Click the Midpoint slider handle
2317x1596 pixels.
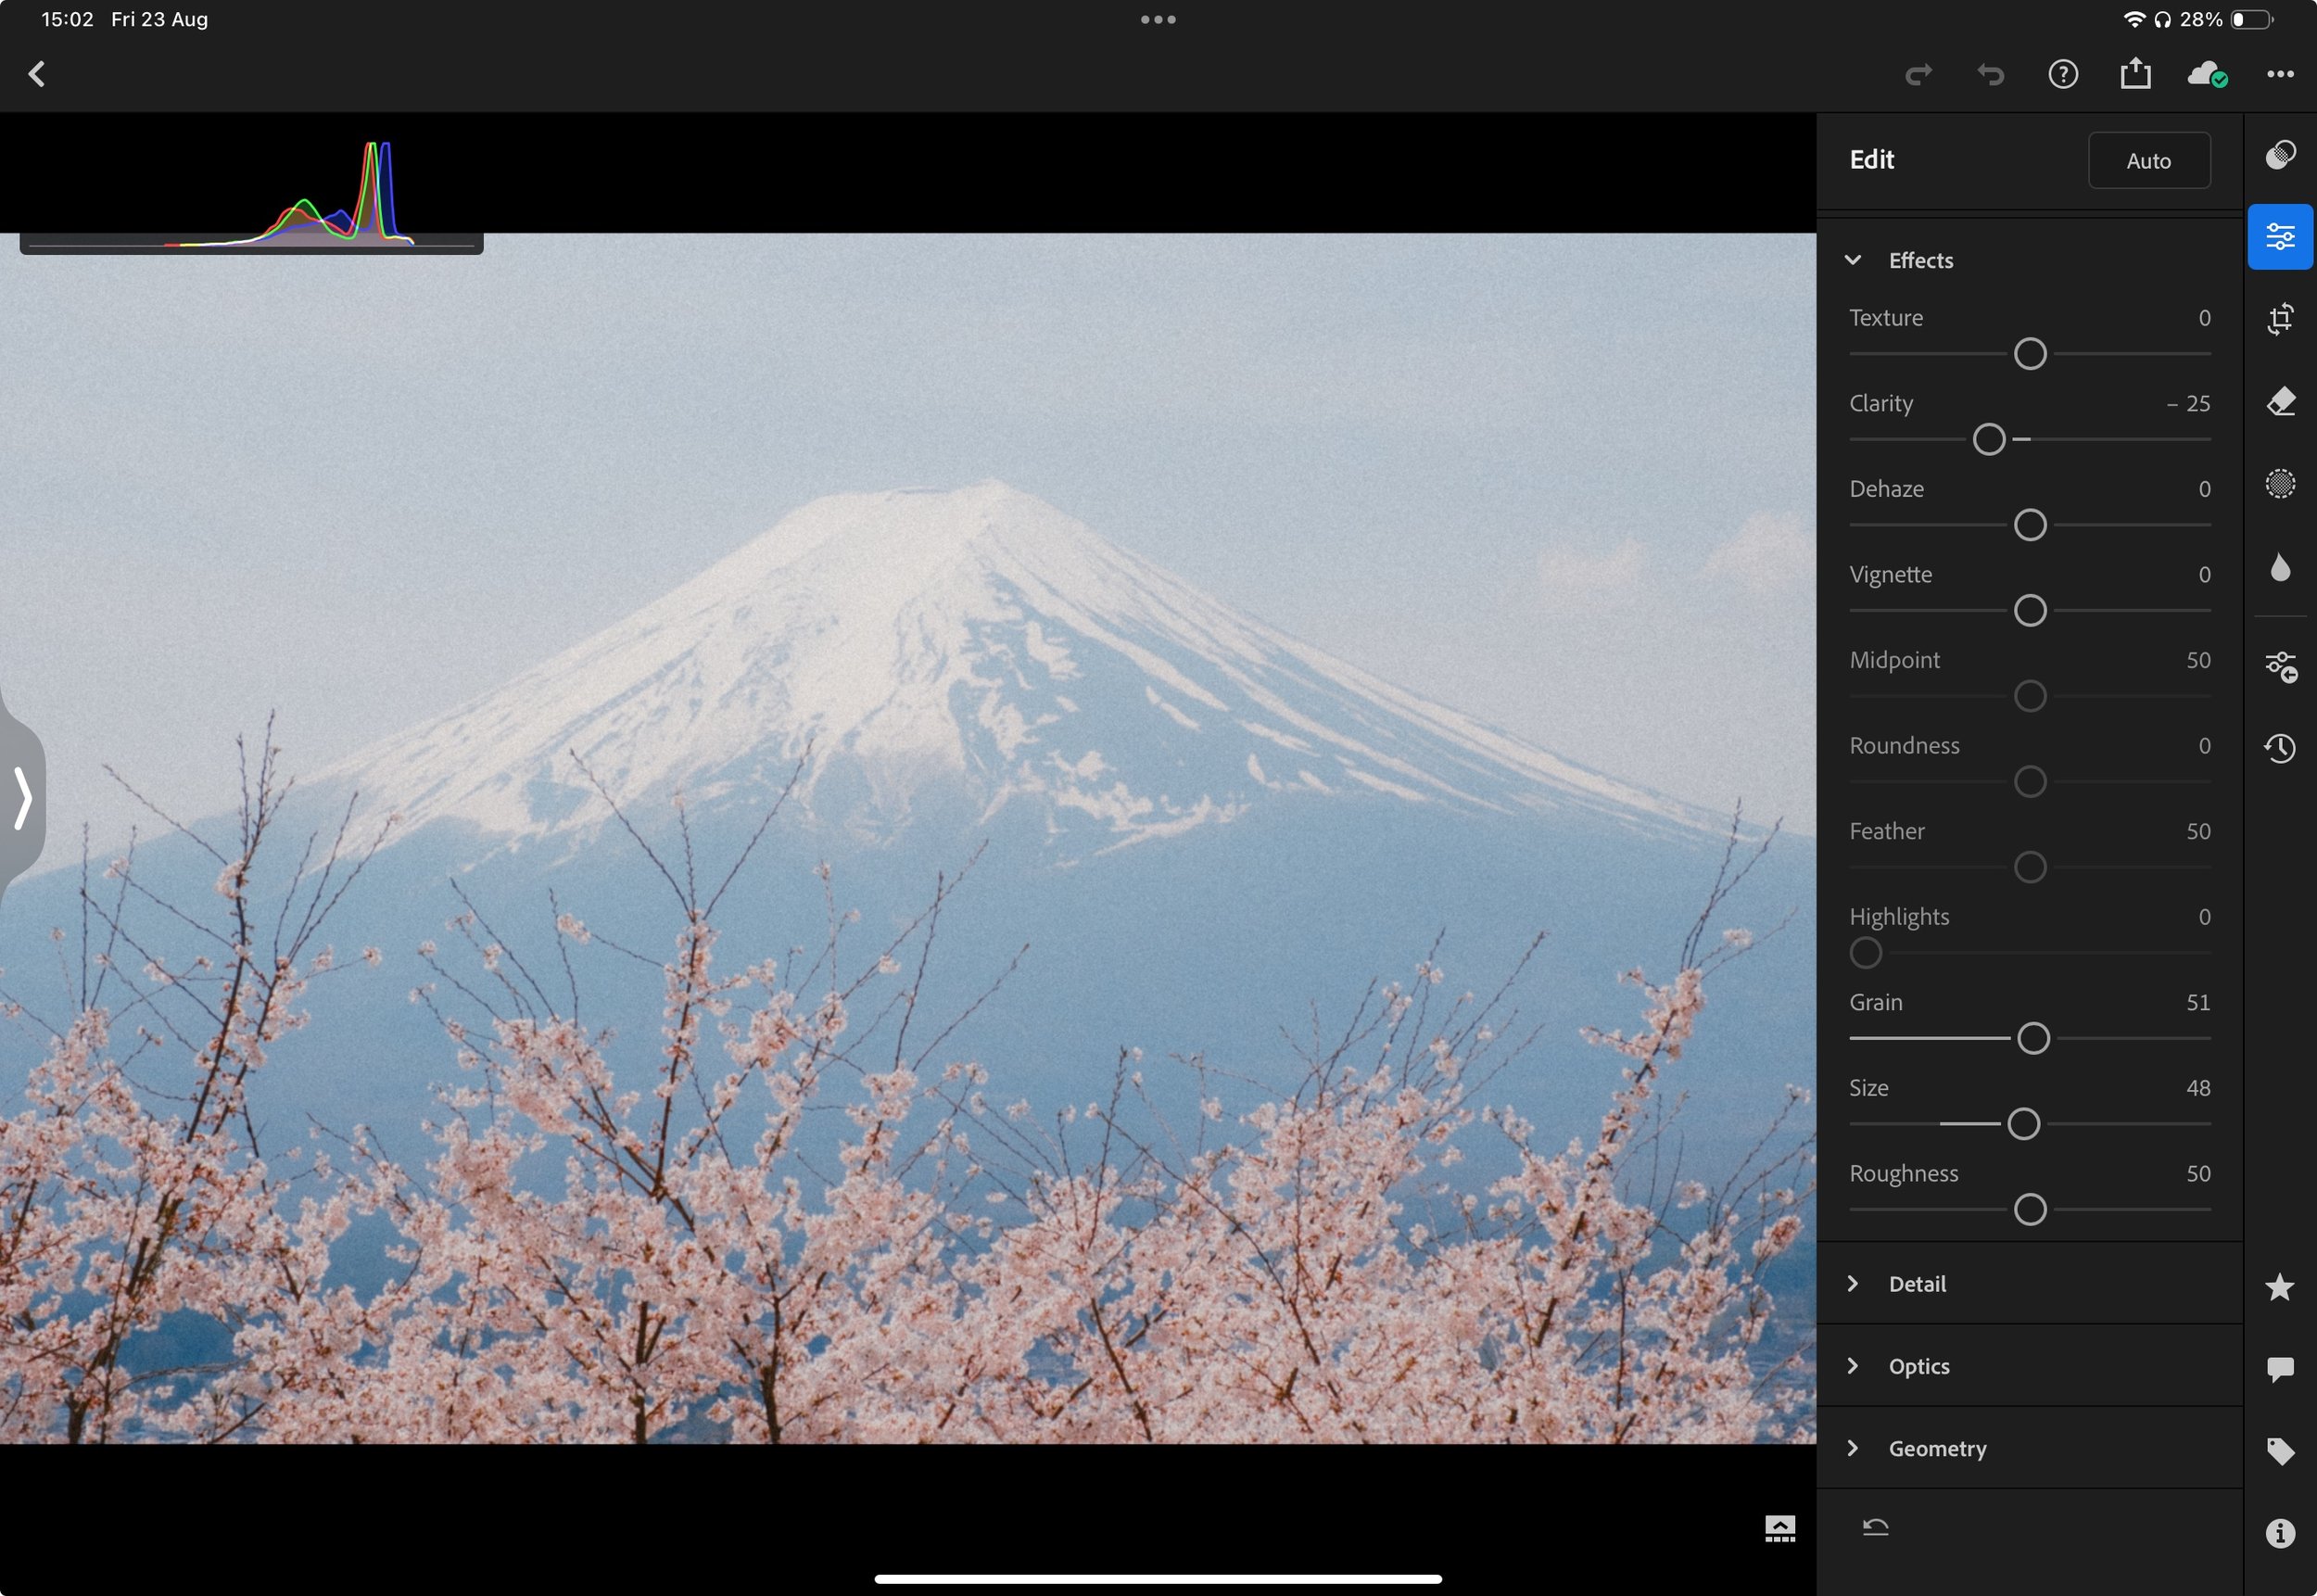click(2030, 696)
